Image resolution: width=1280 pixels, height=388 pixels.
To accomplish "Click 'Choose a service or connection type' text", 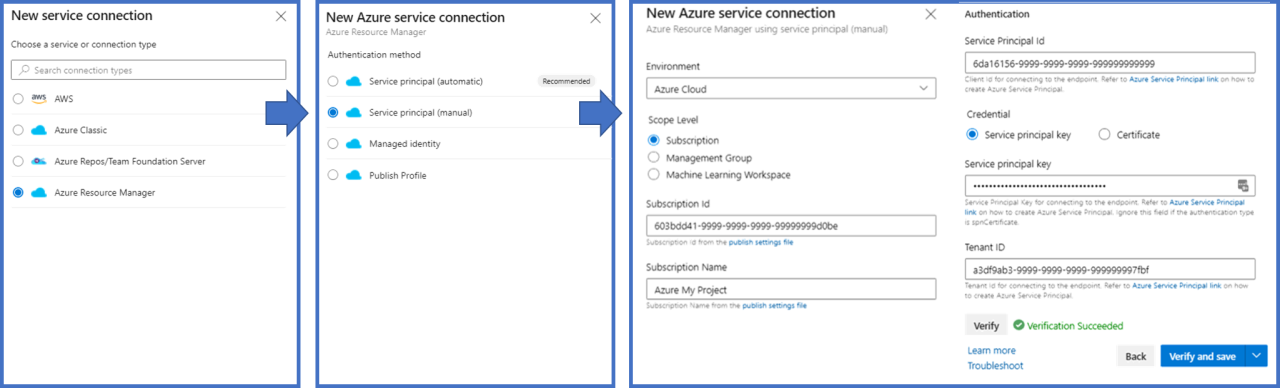I will click(83, 44).
